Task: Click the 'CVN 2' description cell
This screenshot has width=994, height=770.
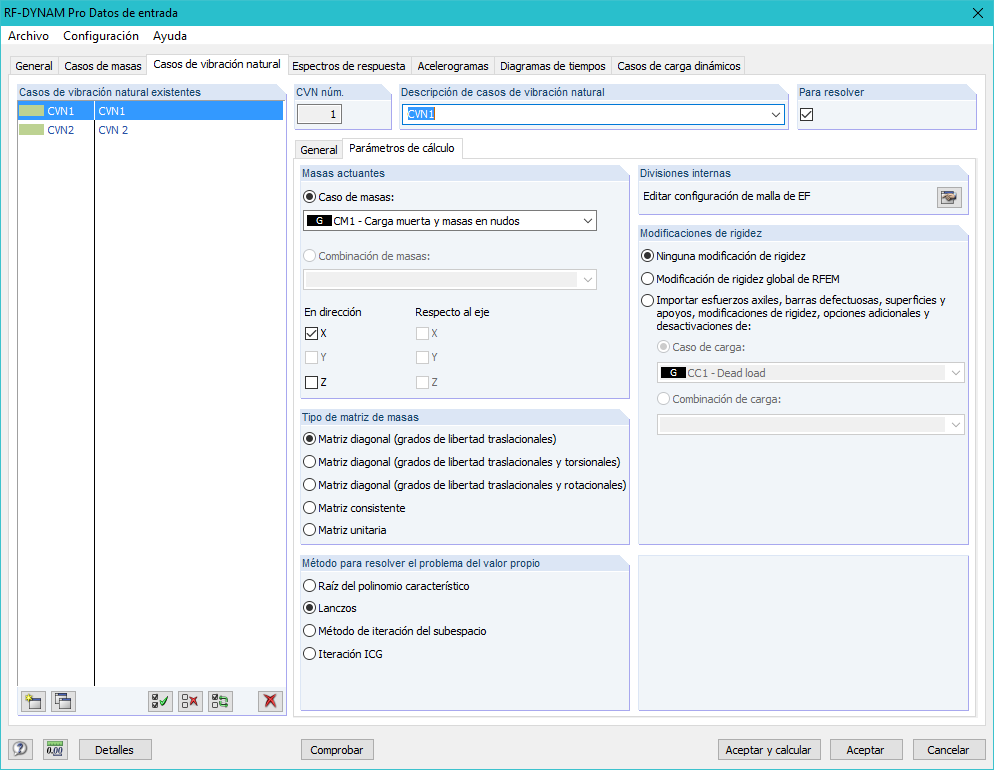Action: coord(189,130)
